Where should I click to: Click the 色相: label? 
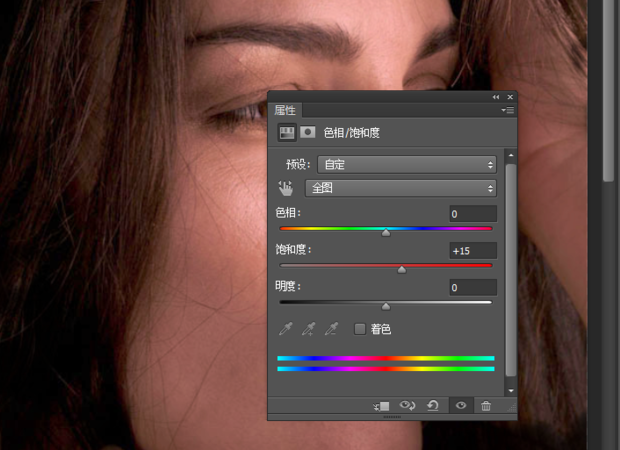point(288,213)
